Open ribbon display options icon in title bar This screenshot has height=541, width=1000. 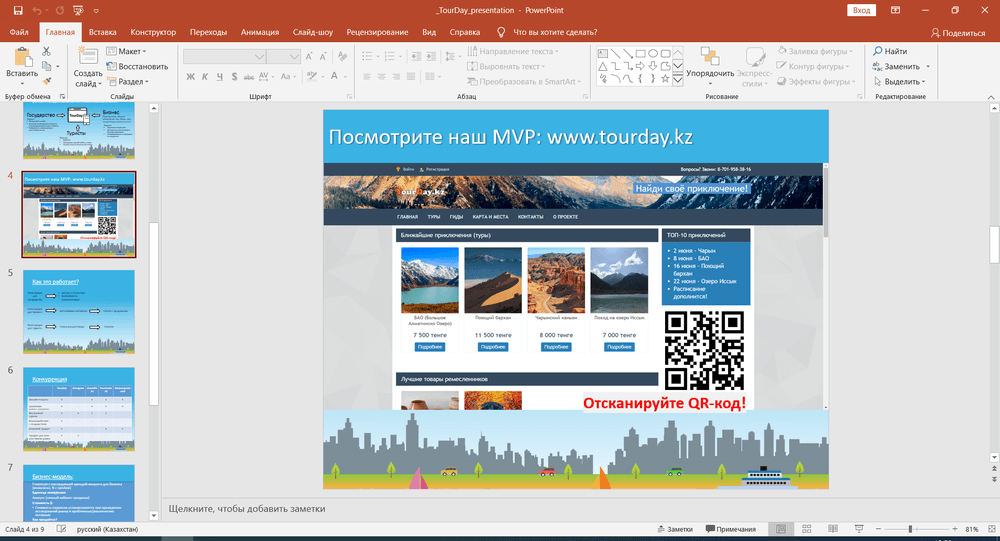(895, 10)
